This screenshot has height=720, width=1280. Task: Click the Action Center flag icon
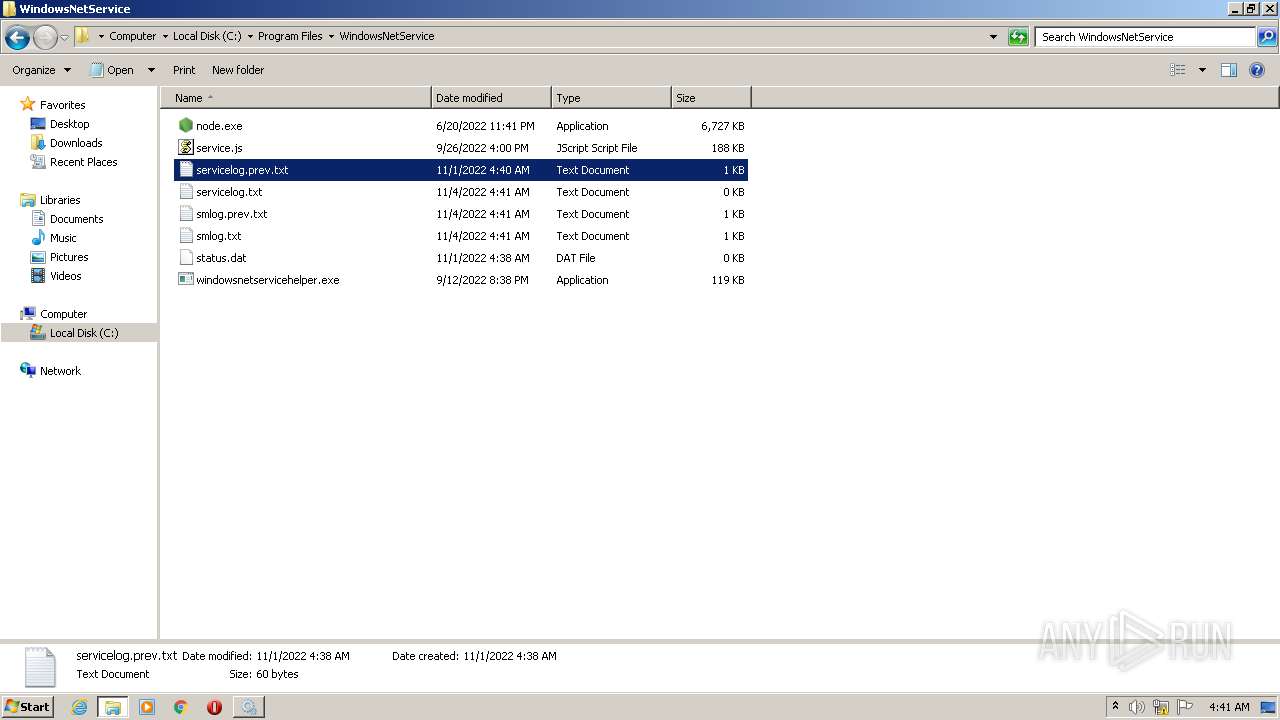tap(1185, 707)
